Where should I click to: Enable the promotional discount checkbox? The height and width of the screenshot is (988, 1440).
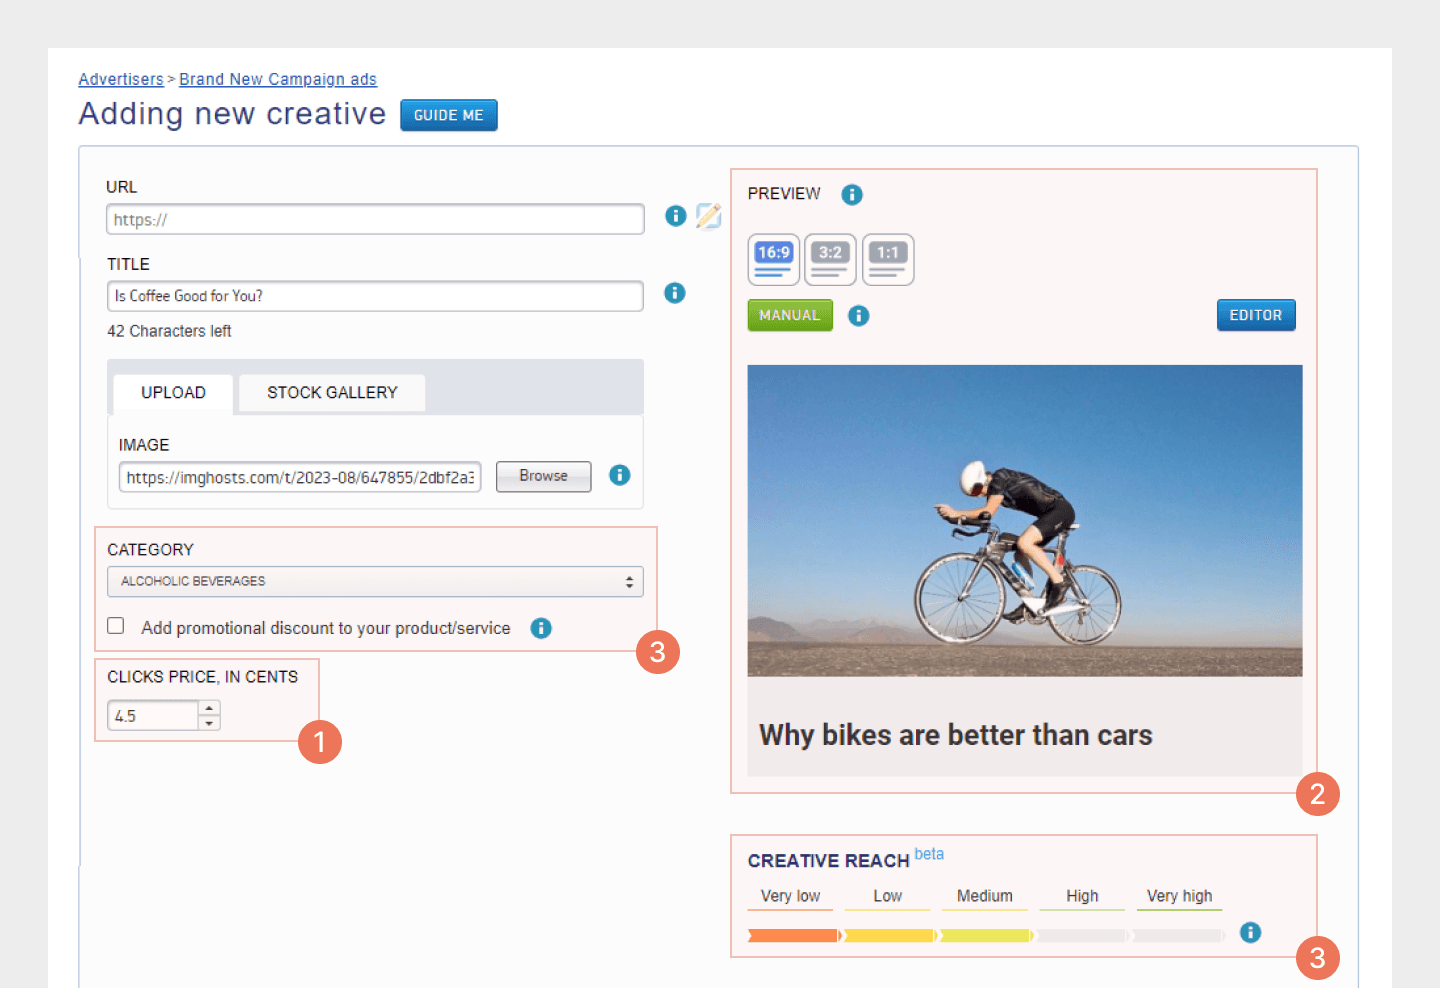click(116, 626)
